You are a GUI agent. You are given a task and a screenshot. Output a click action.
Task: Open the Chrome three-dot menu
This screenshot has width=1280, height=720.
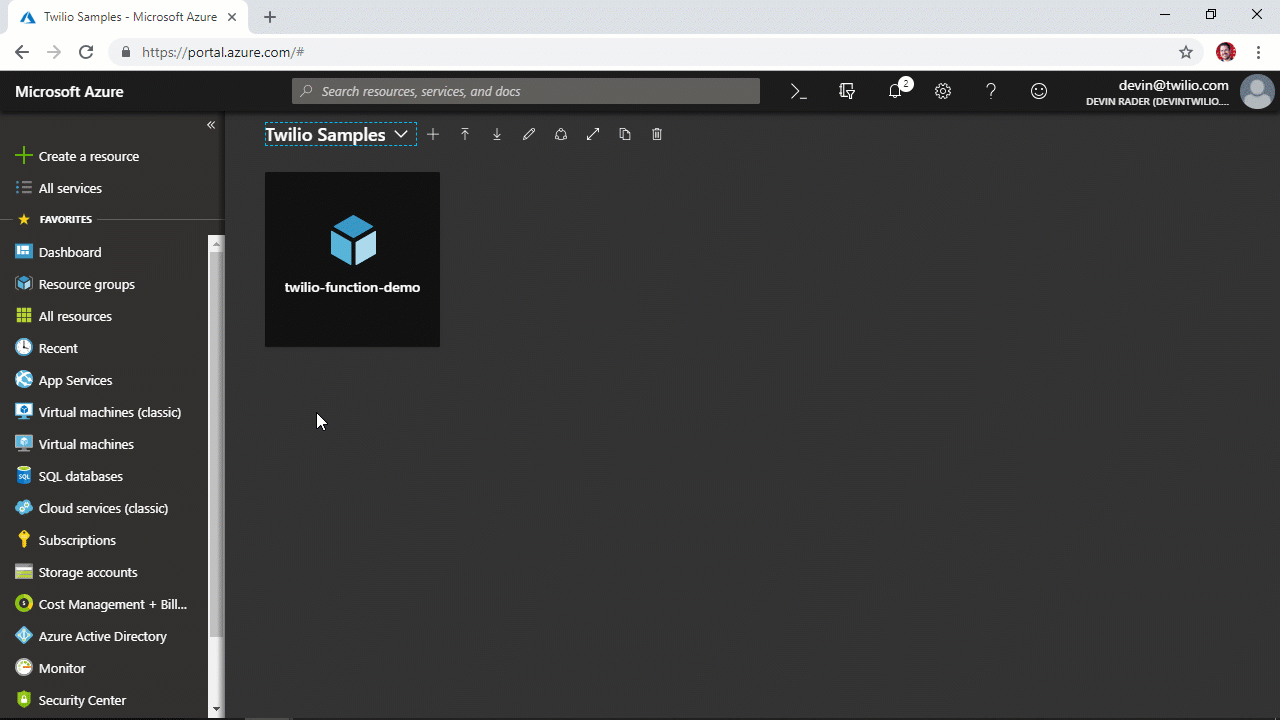(x=1259, y=52)
